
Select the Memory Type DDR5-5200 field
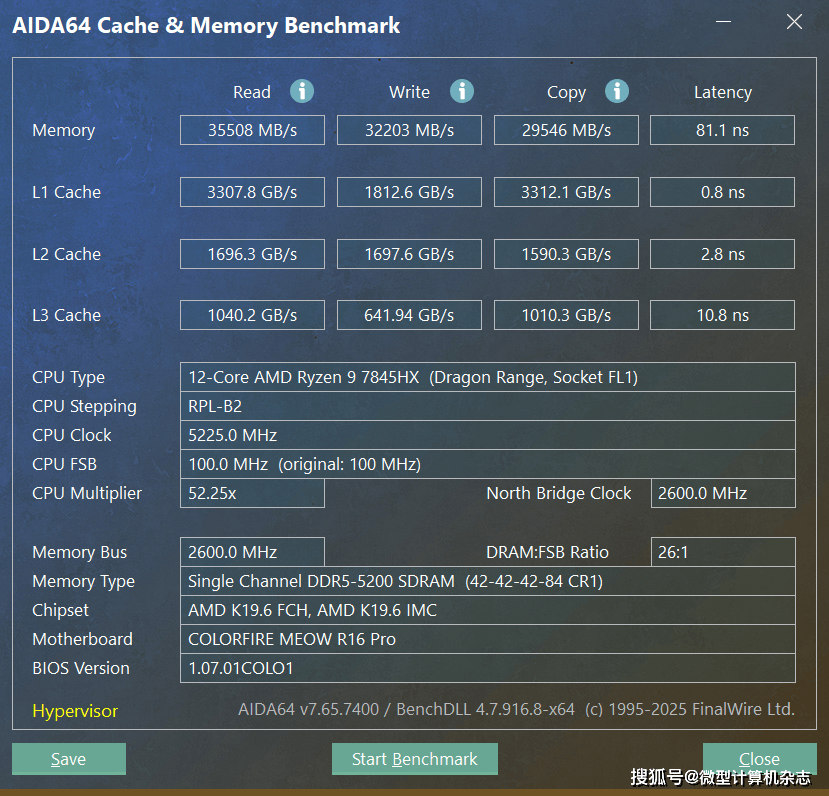pyautogui.click(x=487, y=581)
